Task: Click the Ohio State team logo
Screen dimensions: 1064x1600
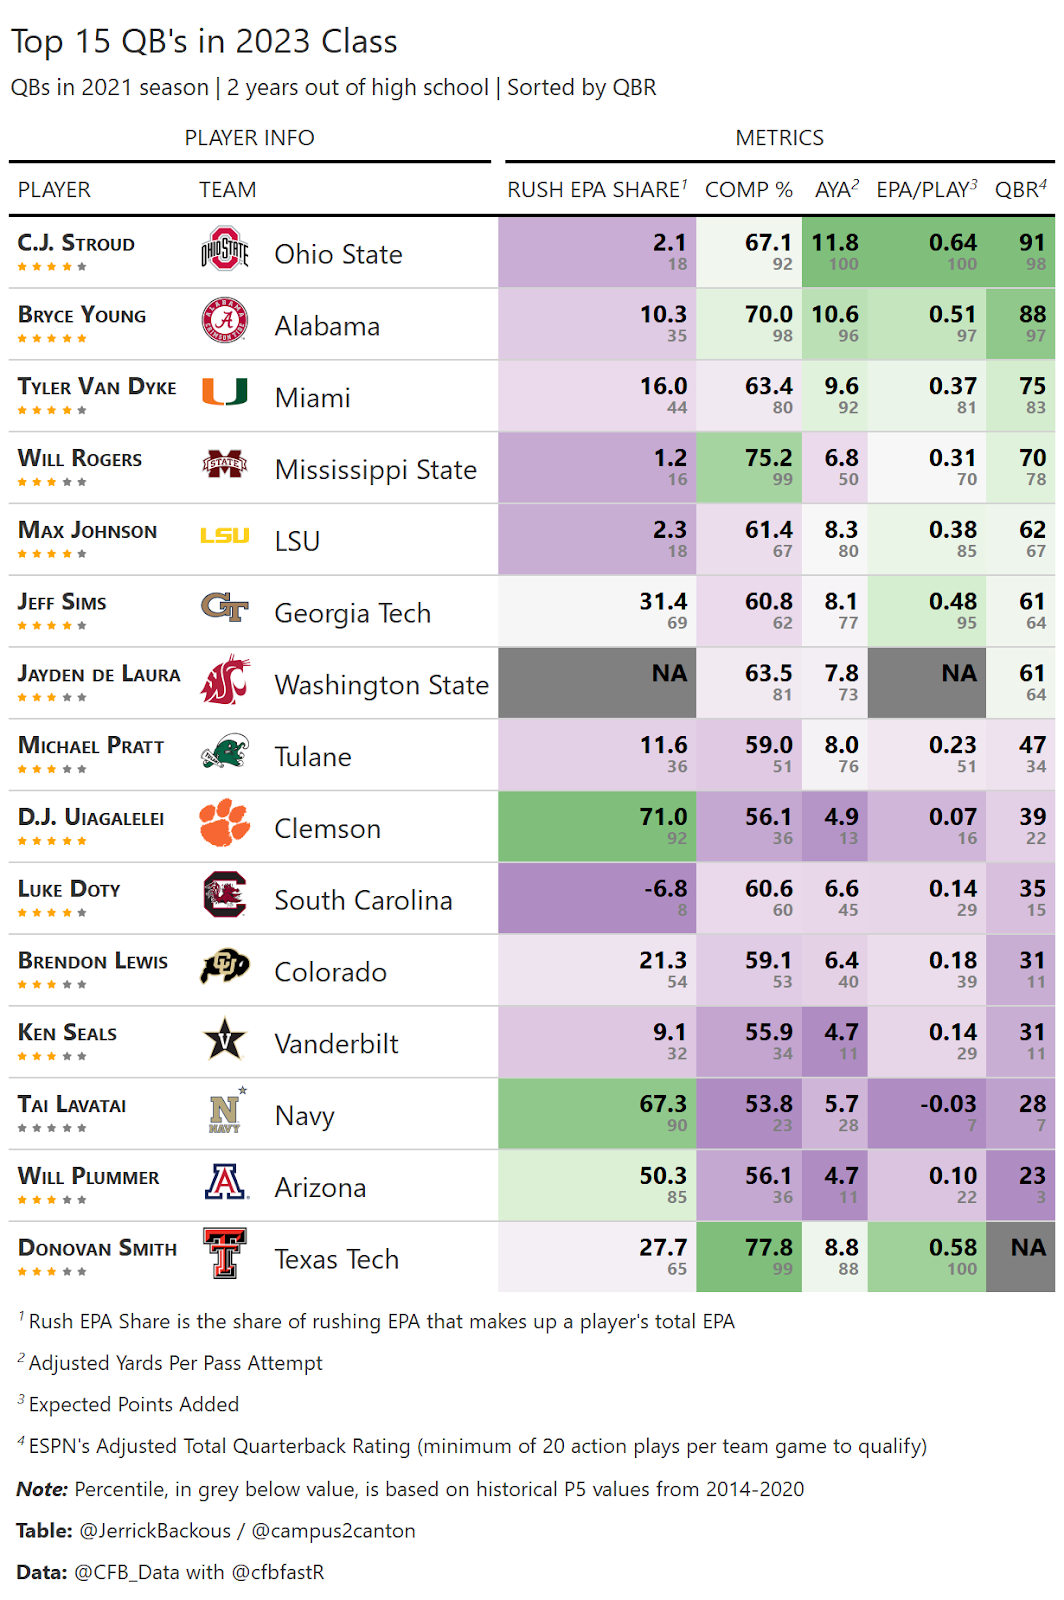Action: click(x=225, y=250)
